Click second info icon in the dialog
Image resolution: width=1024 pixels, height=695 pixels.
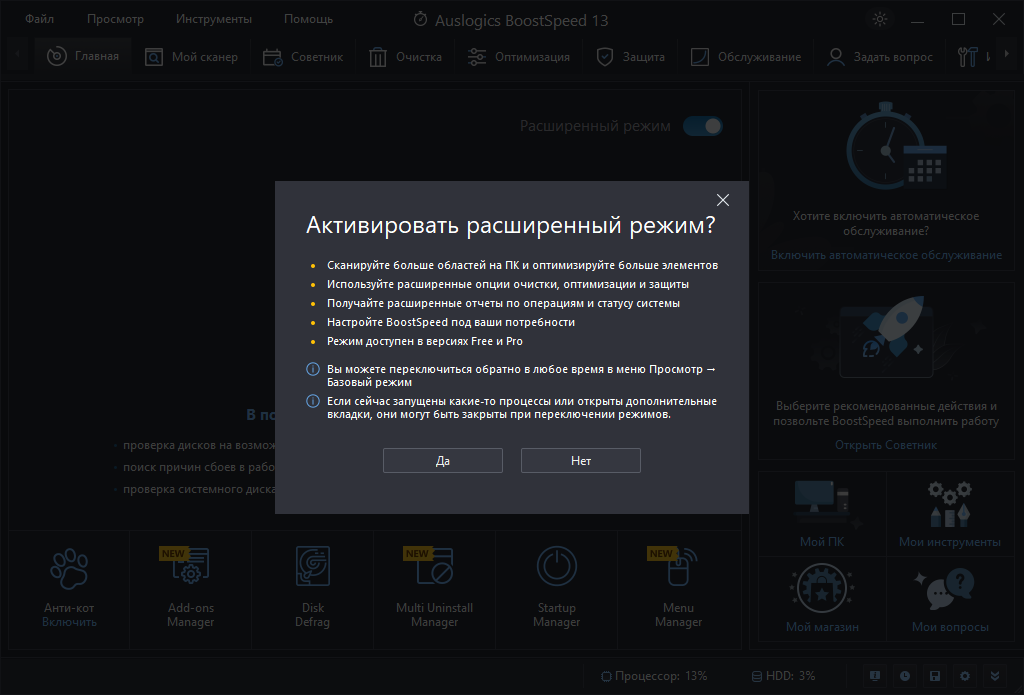[313, 401]
